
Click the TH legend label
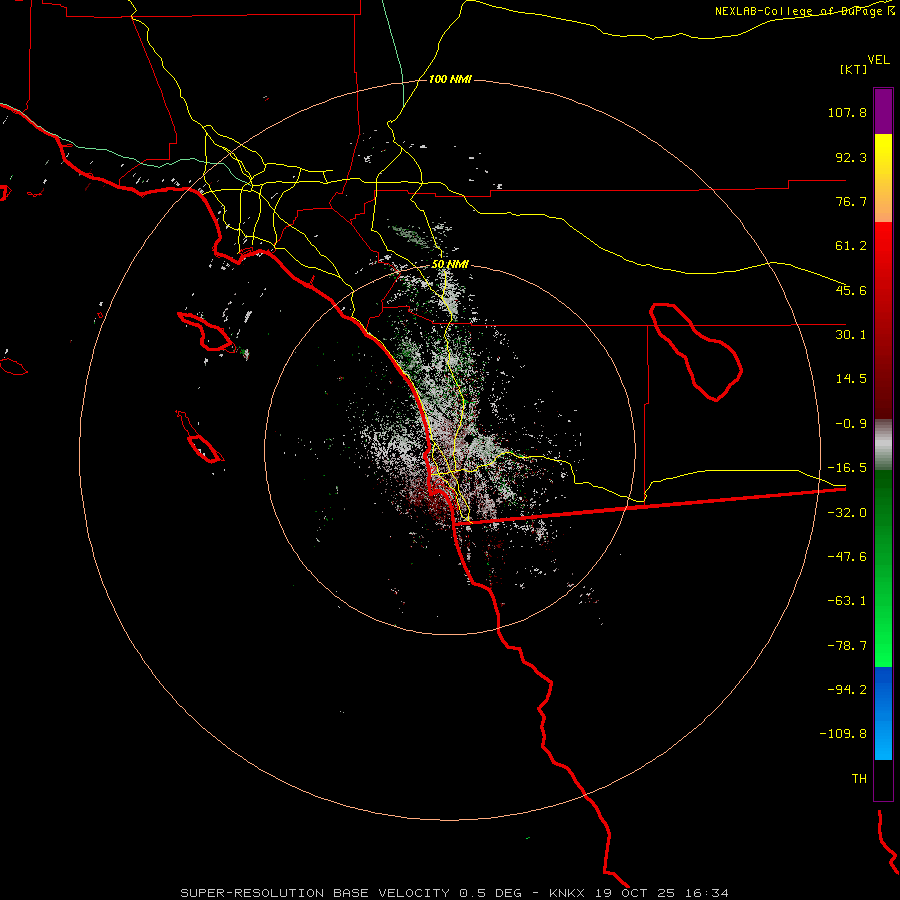coord(859,779)
